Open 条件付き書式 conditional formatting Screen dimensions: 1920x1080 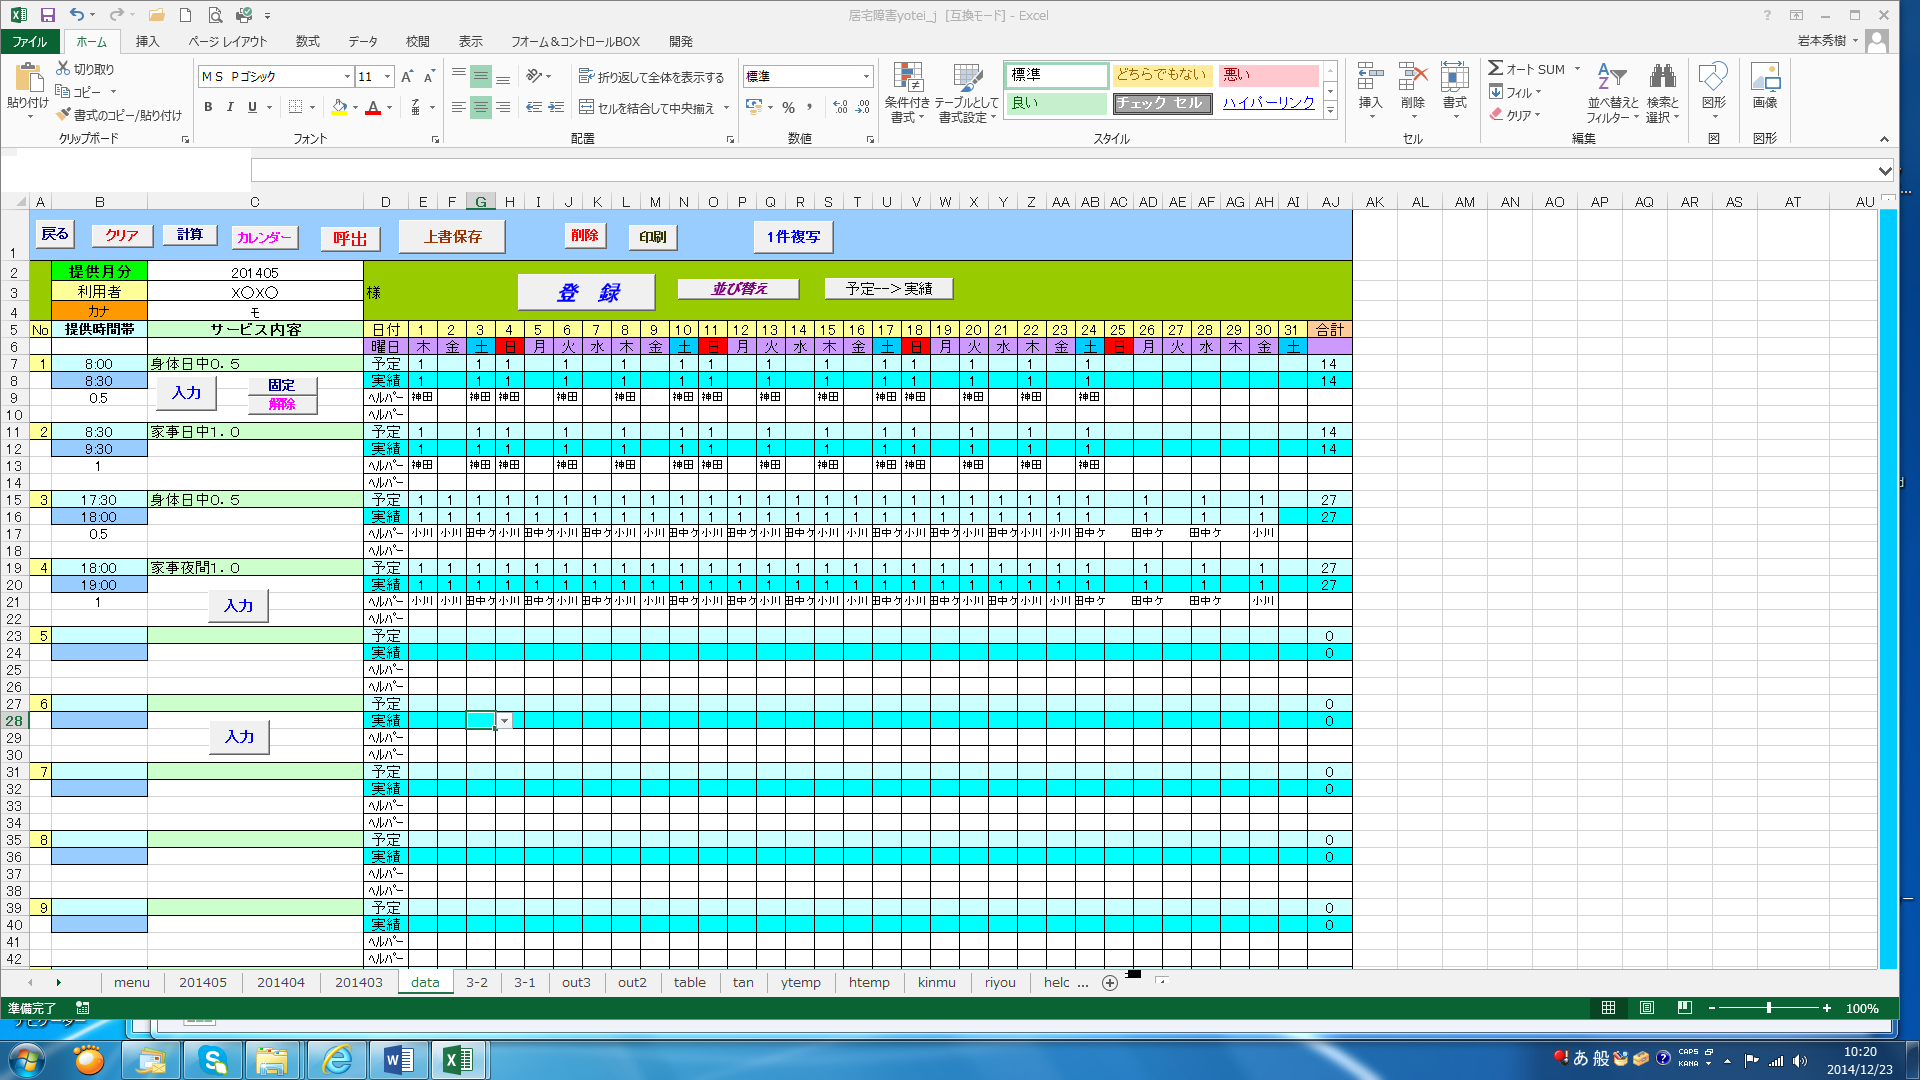pyautogui.click(x=907, y=92)
